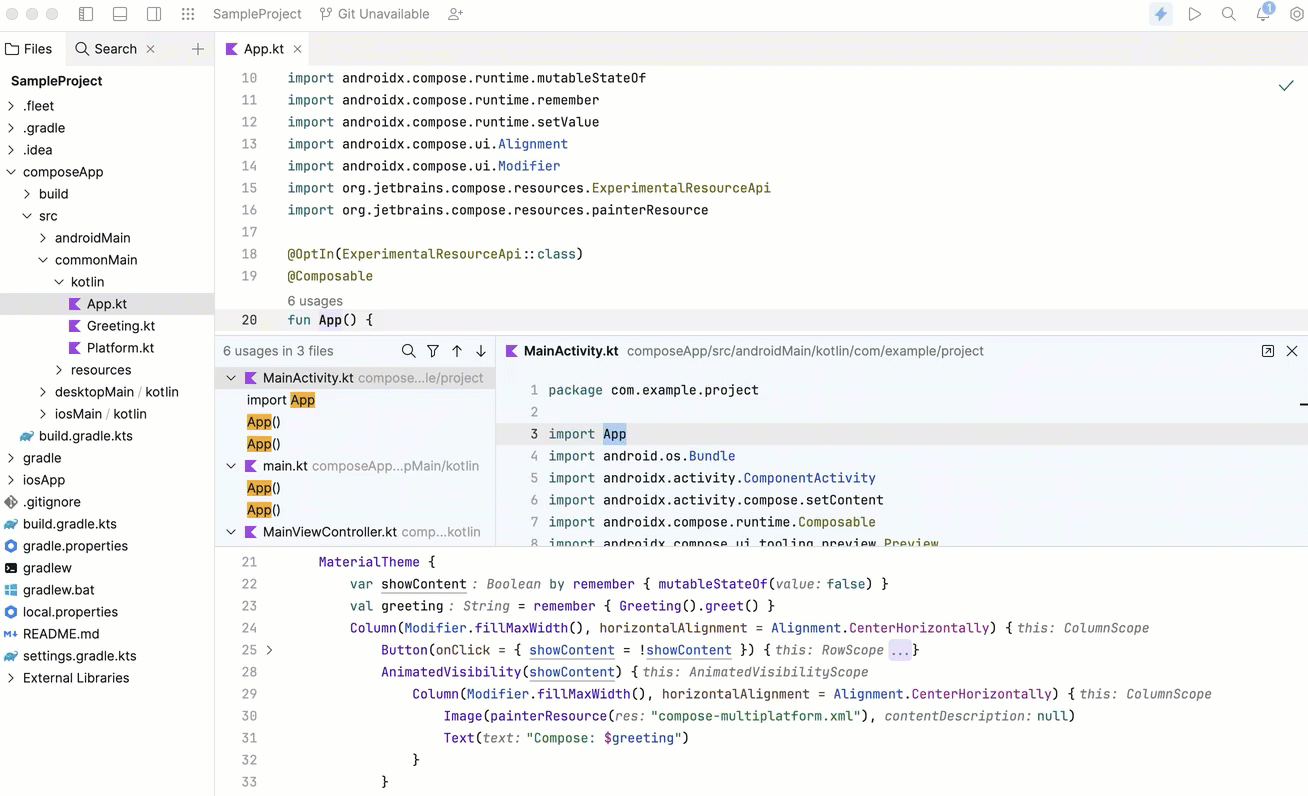Open usages preview in separate editor icon

point(1267,351)
